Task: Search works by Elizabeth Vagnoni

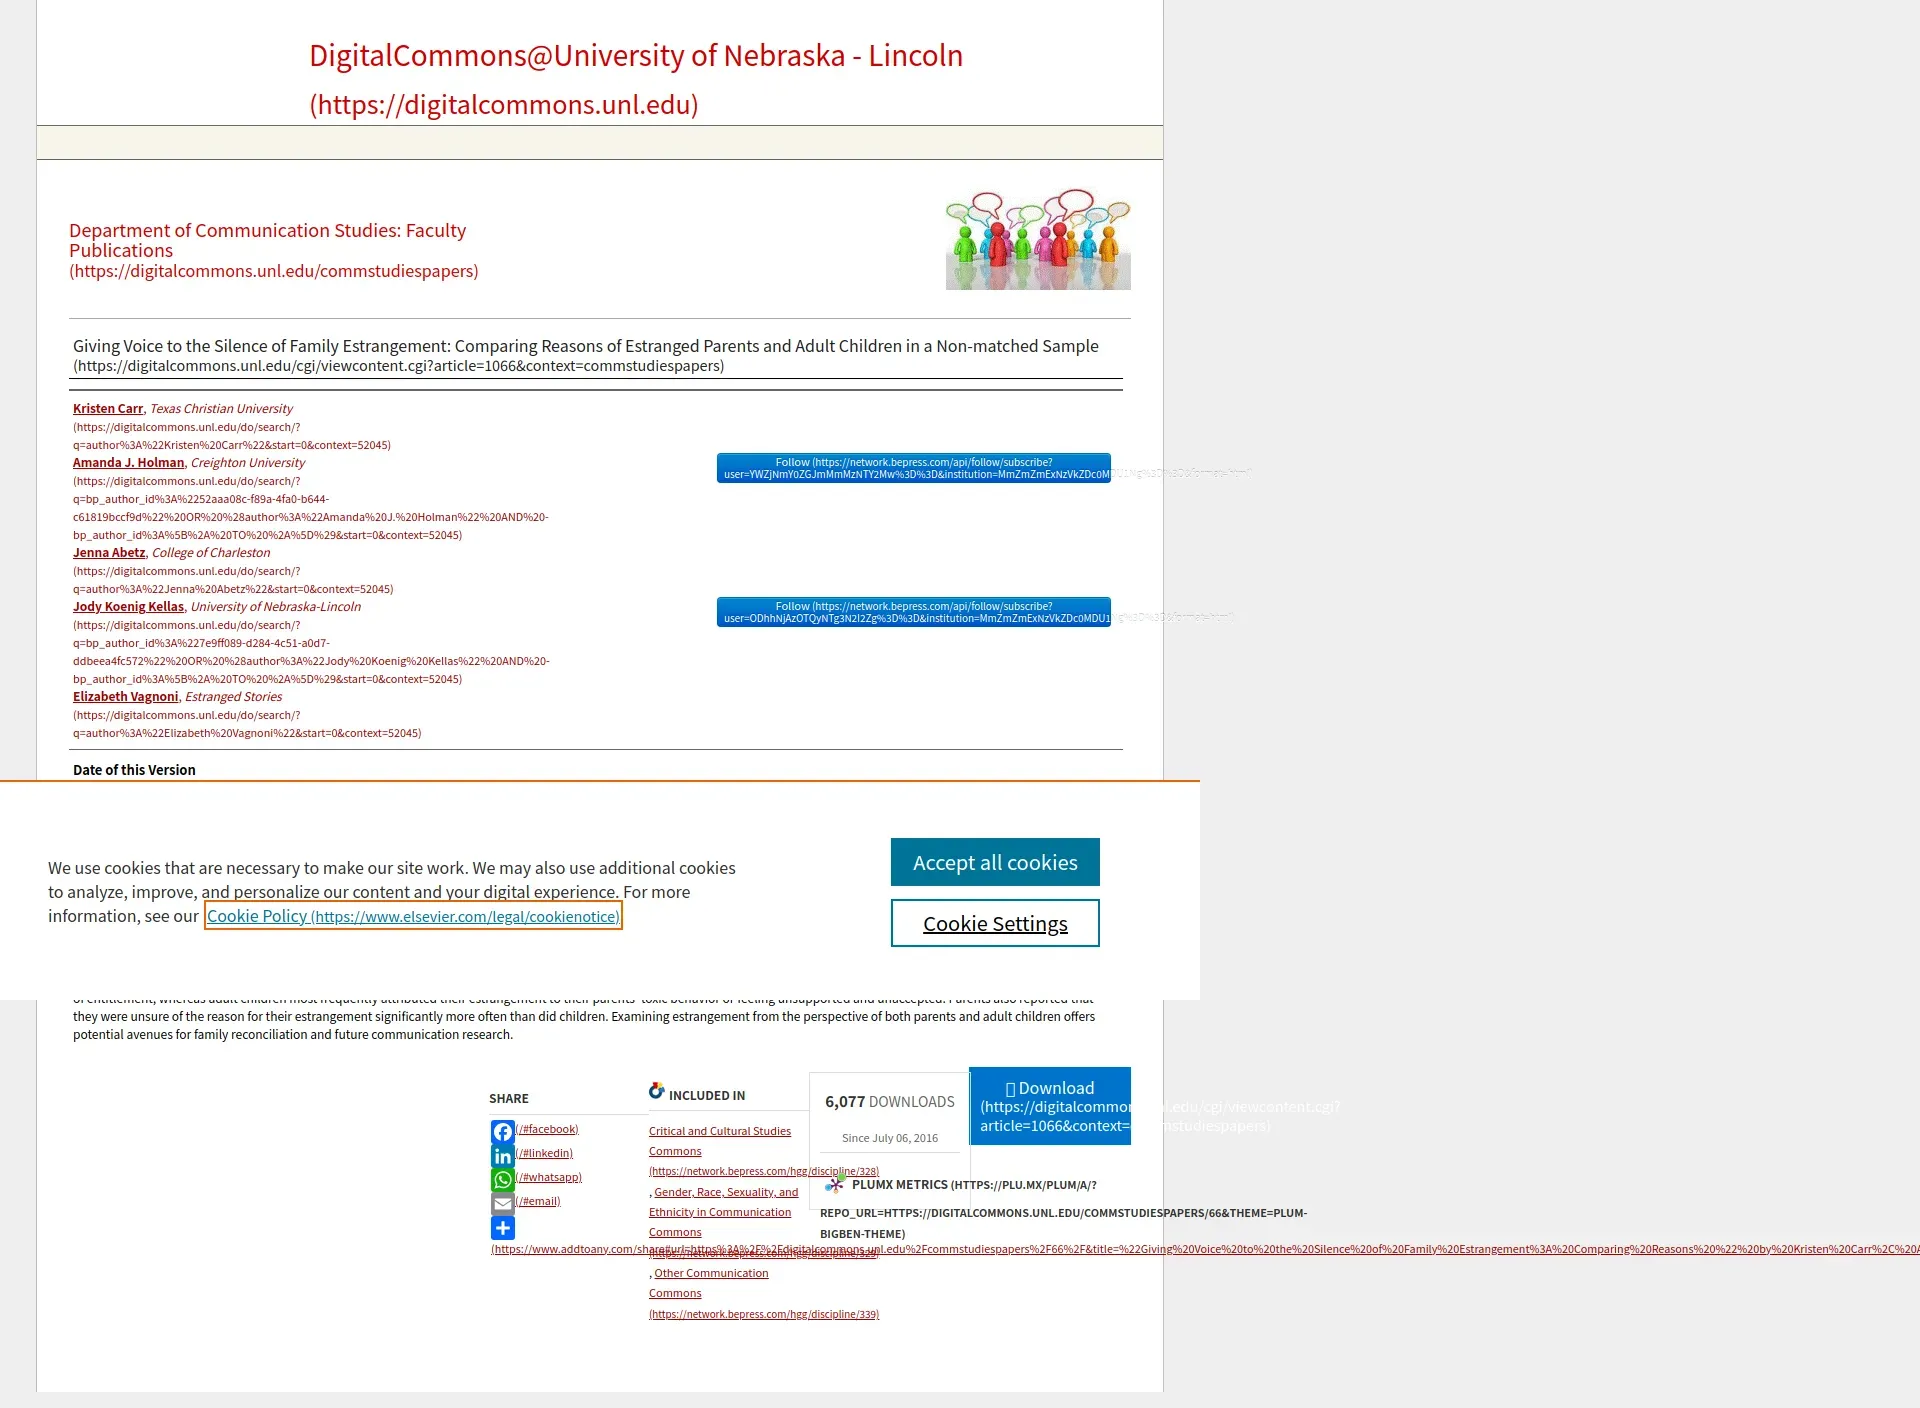Action: pos(125,696)
